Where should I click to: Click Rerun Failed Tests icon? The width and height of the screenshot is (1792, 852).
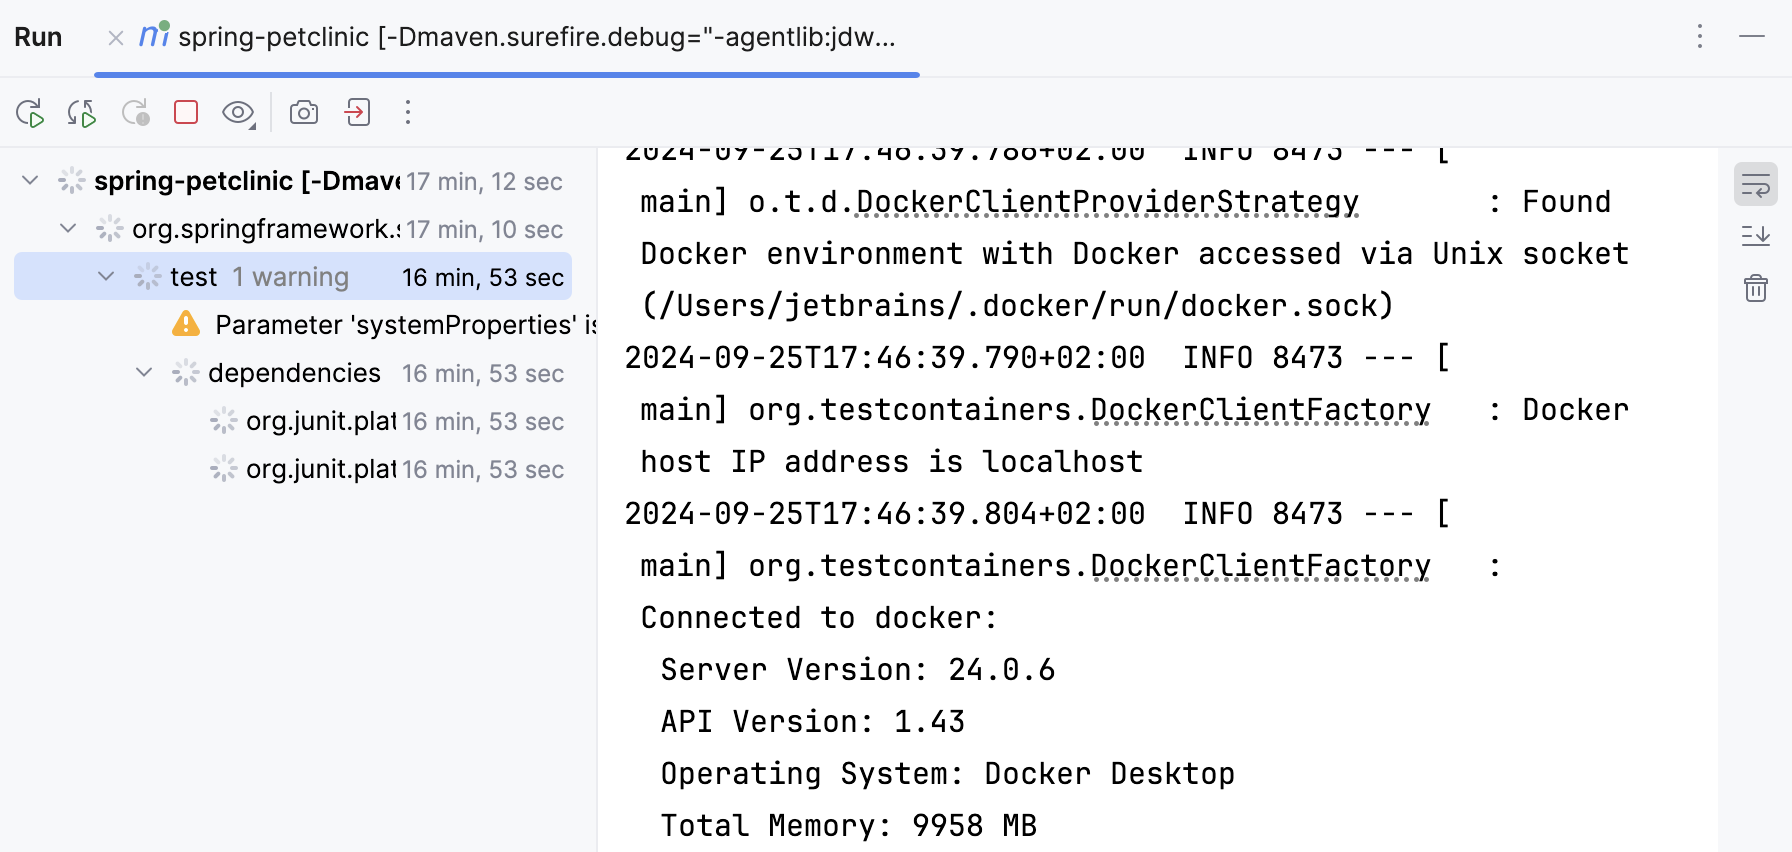click(82, 113)
